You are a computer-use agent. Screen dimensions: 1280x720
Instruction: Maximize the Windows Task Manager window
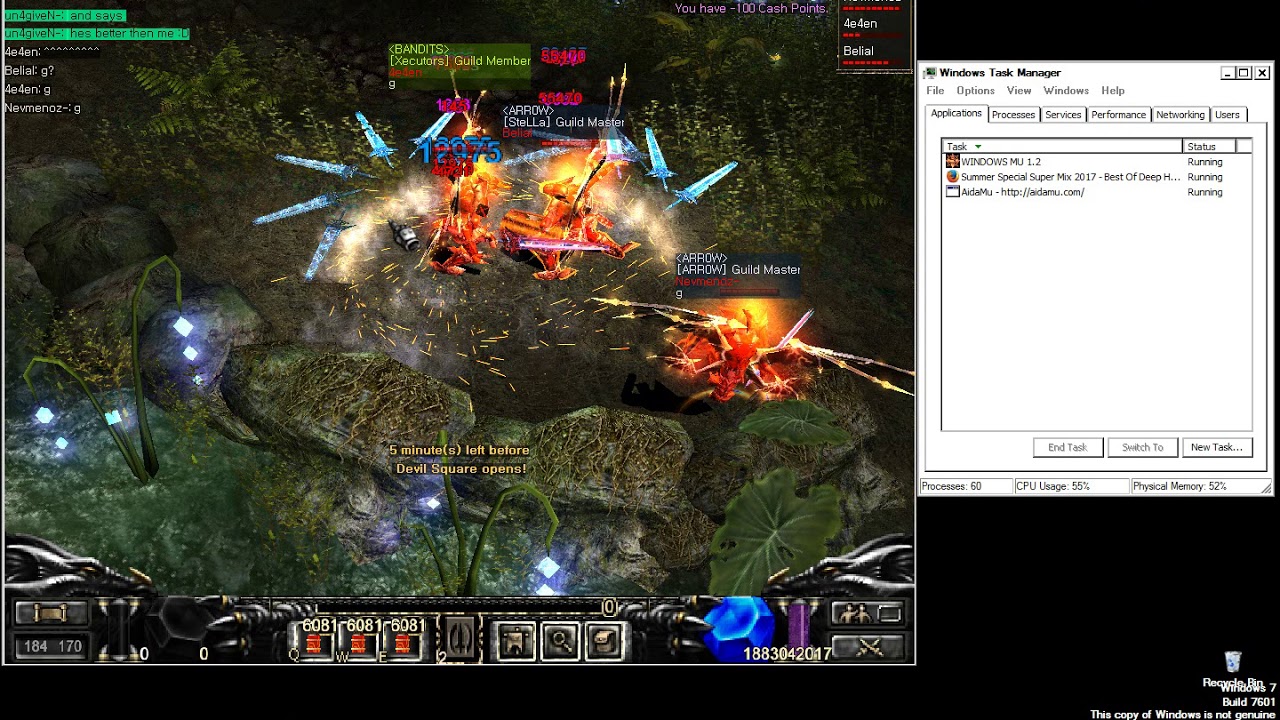tap(1244, 73)
